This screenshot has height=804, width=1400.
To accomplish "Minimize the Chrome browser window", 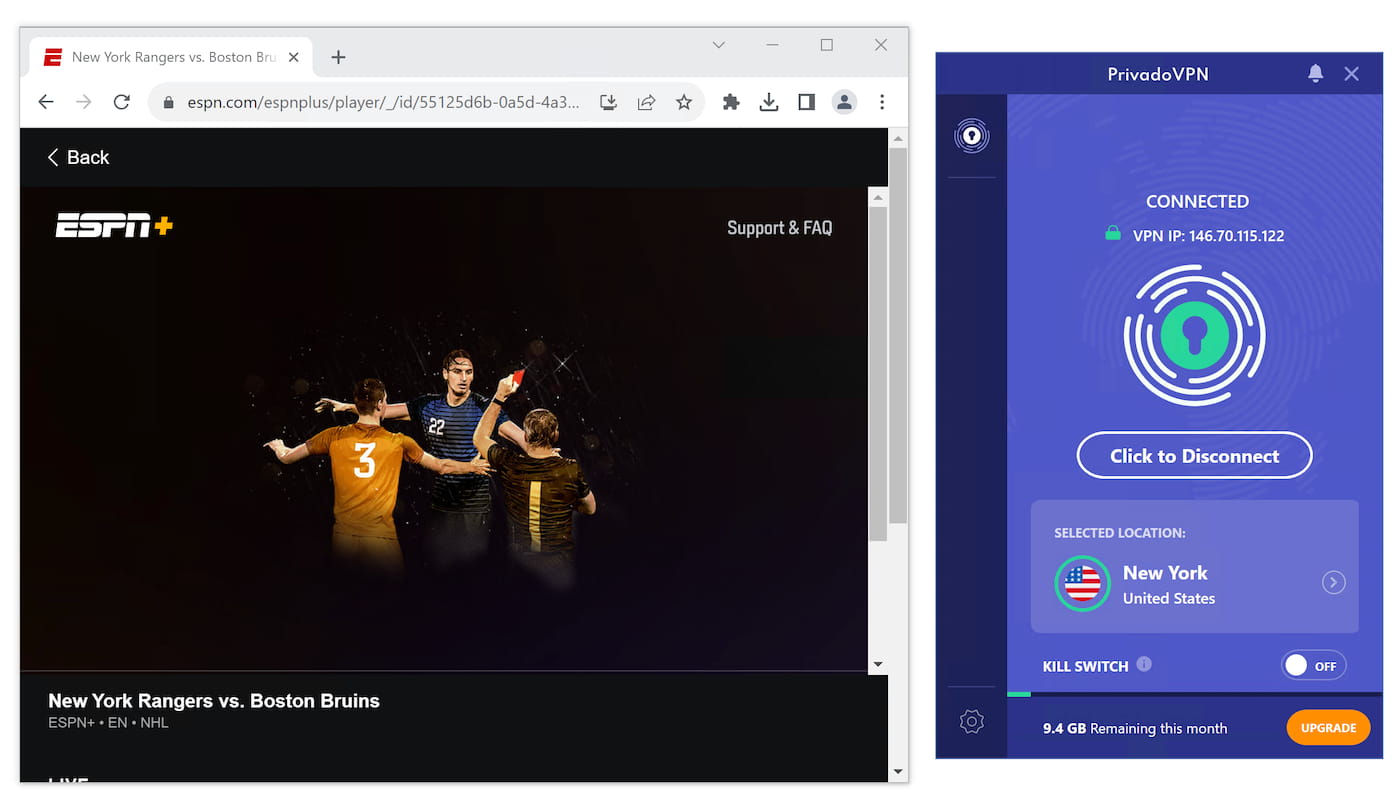I will (772, 45).
